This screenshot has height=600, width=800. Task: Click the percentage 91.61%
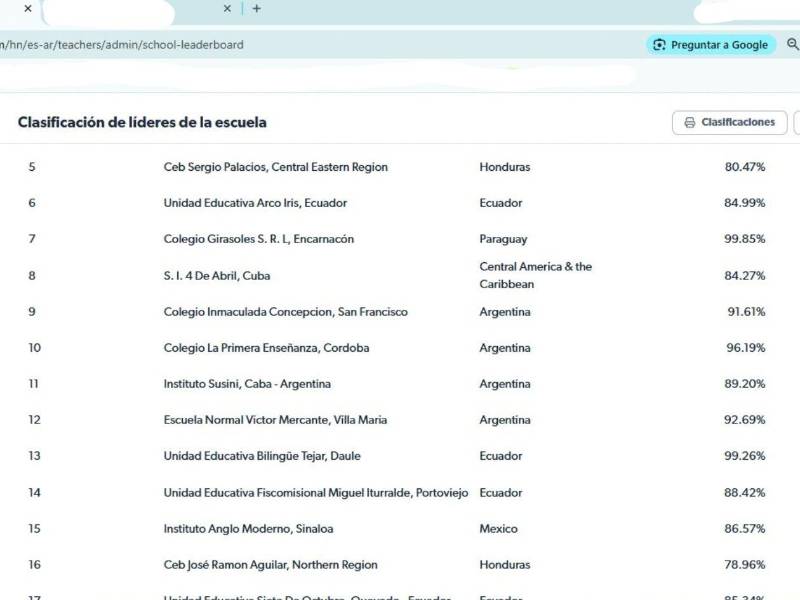746,312
